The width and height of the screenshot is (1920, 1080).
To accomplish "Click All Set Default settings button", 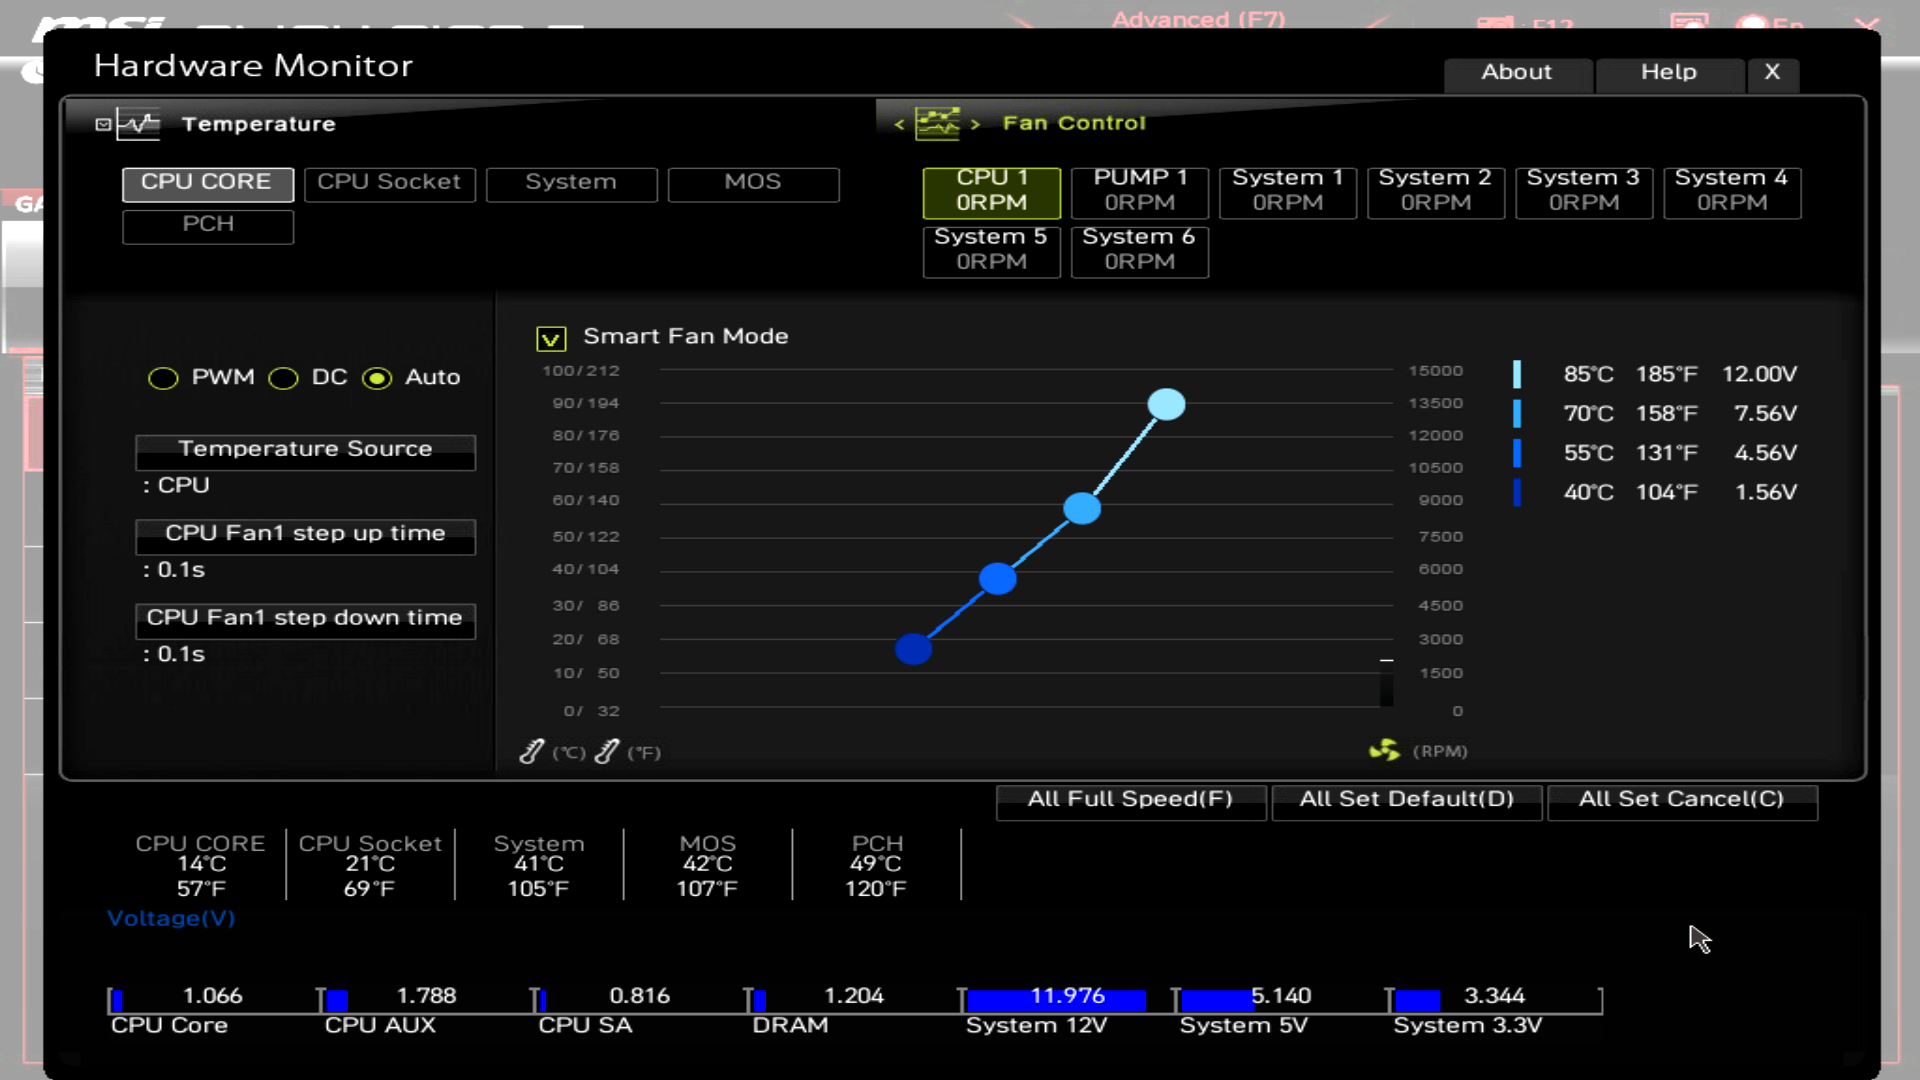I will (x=1404, y=798).
